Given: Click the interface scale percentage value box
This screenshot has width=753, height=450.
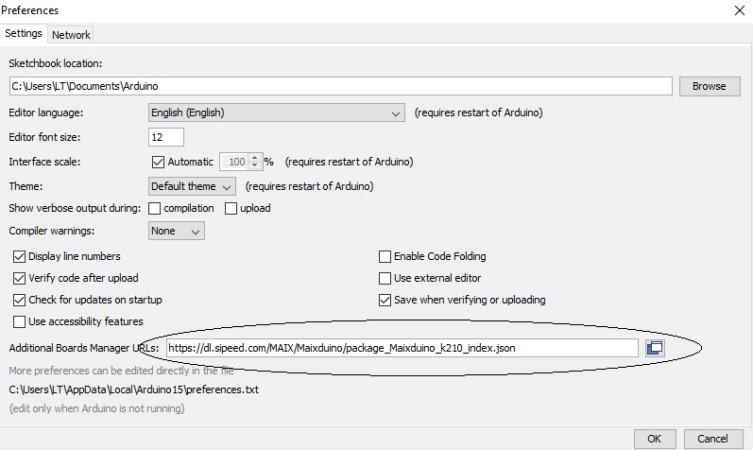Looking at the screenshot, I should tap(234, 162).
